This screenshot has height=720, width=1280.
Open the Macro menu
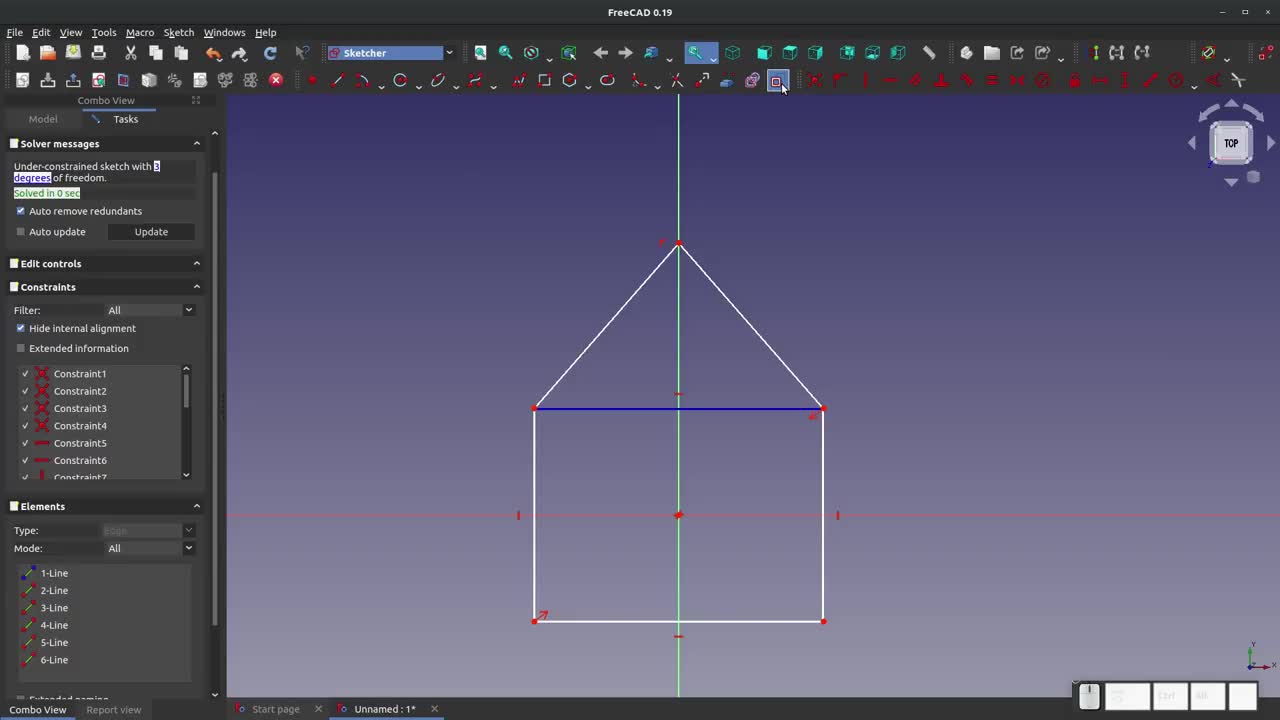[140, 32]
